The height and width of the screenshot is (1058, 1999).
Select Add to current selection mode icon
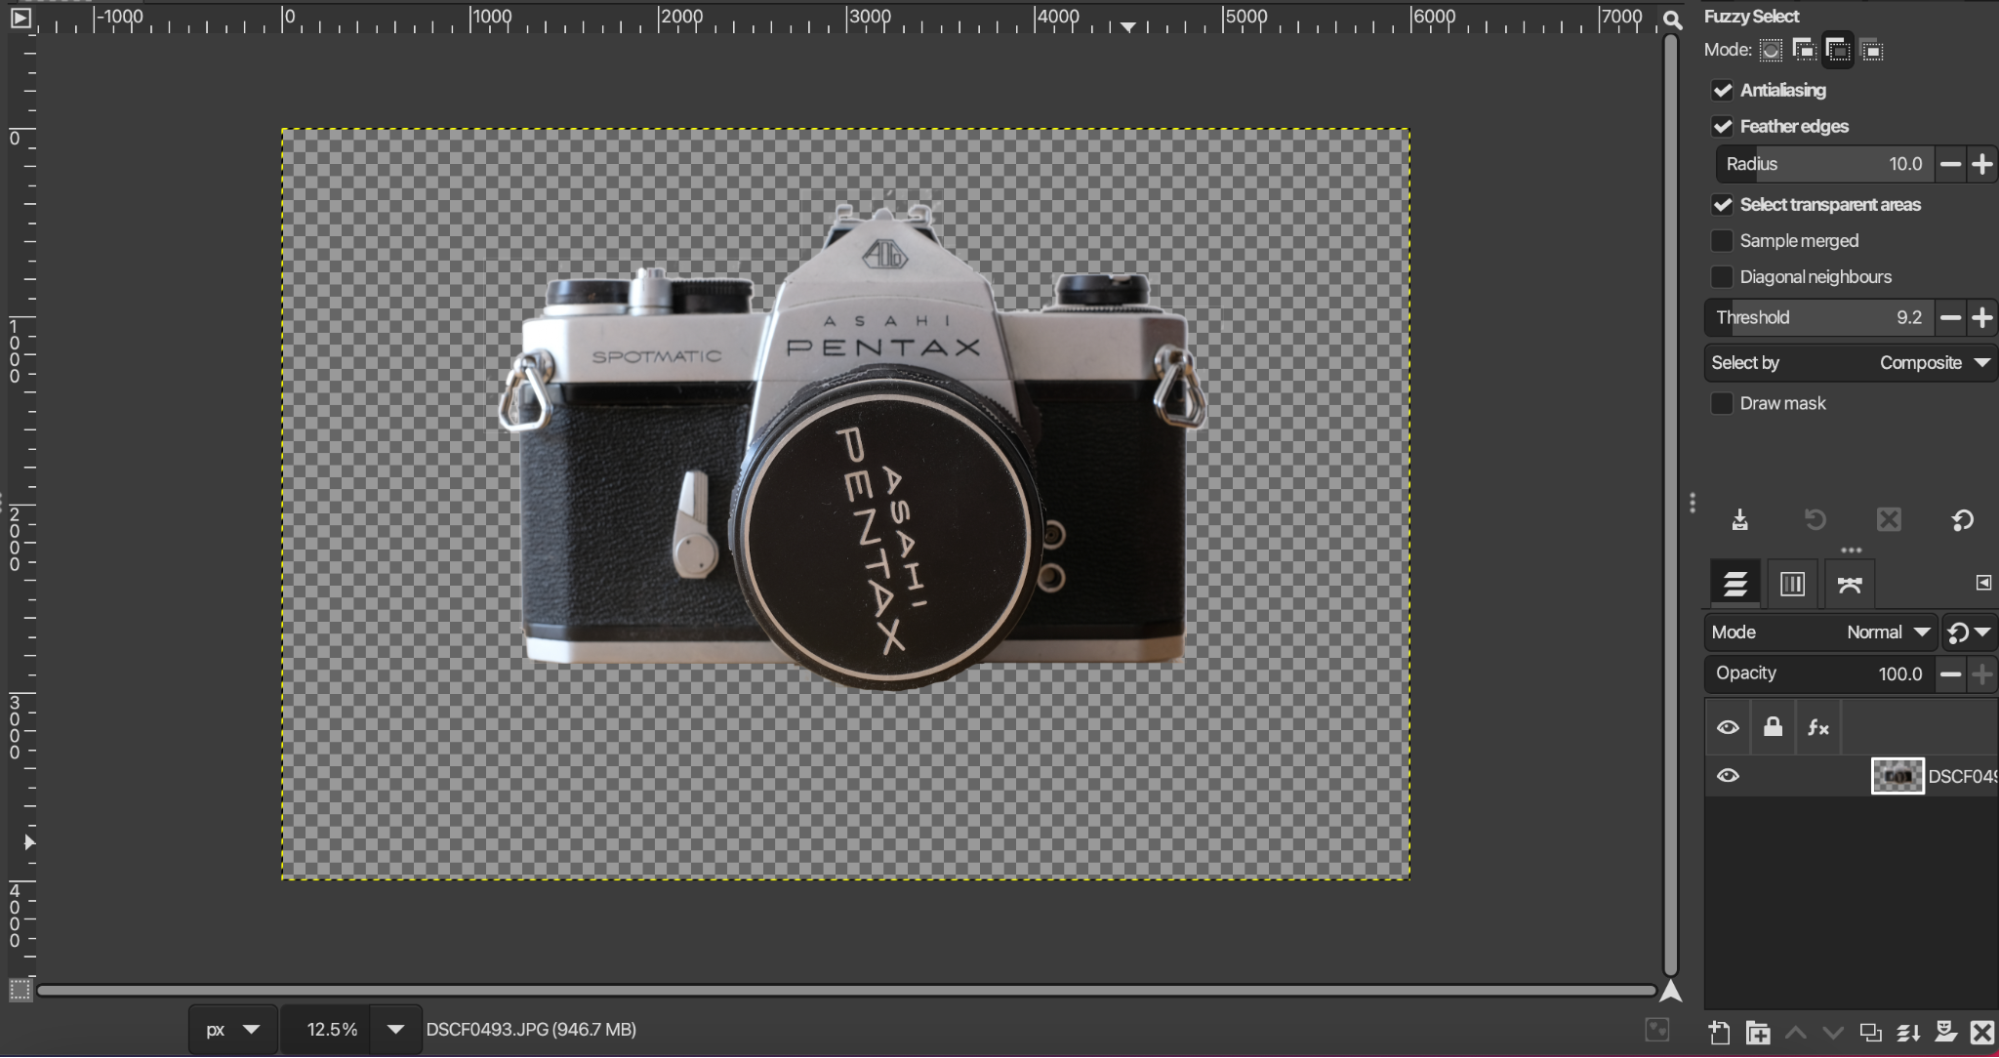(x=1804, y=50)
